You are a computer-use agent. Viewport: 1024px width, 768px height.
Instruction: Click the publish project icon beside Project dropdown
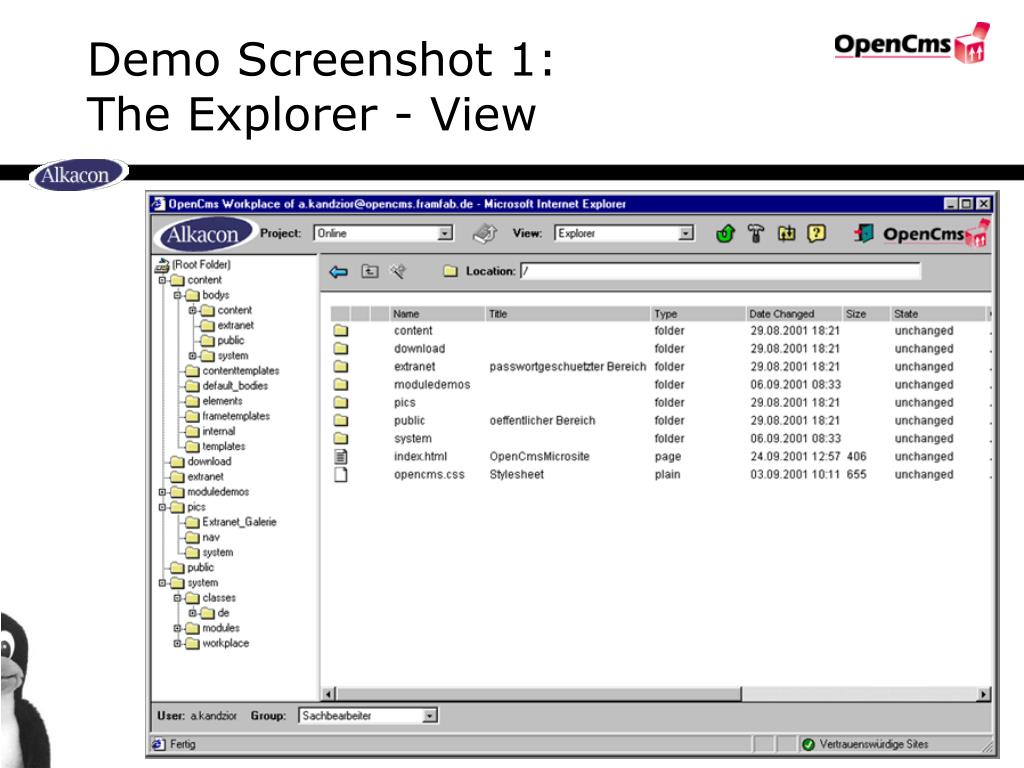[485, 233]
